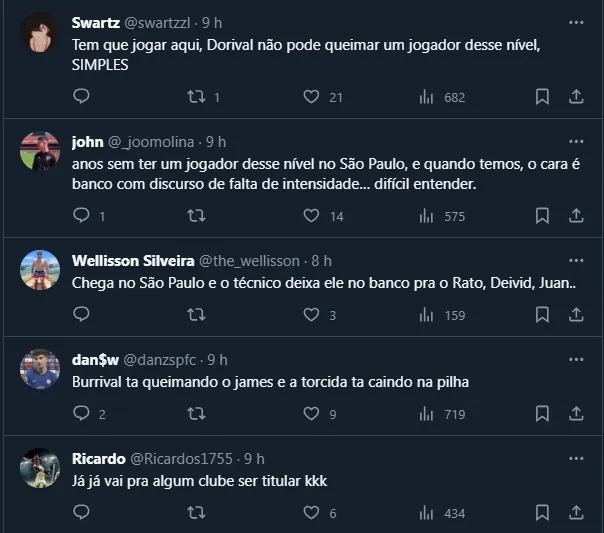Like Ricardo's tweet
Viewport: 604px width, 533px height.
311,513
